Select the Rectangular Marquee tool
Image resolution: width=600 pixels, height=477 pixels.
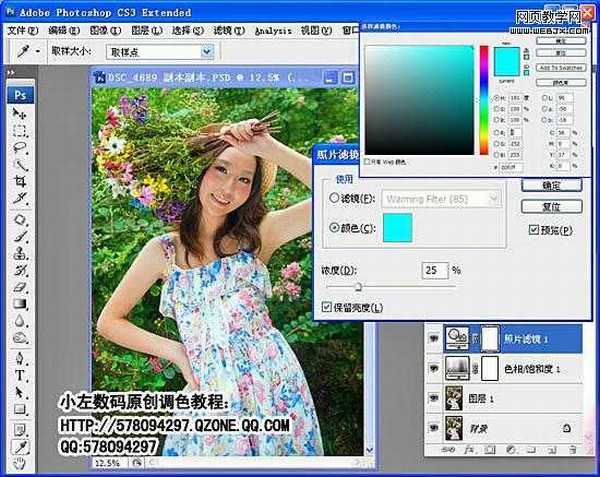(19, 131)
